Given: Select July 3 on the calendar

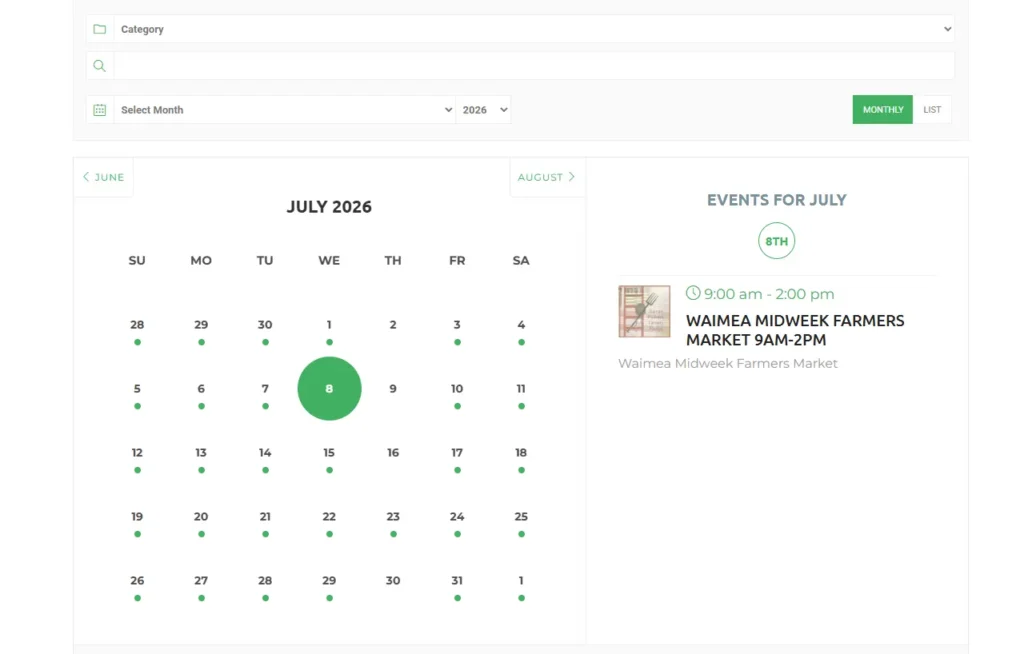Looking at the screenshot, I should click(457, 325).
